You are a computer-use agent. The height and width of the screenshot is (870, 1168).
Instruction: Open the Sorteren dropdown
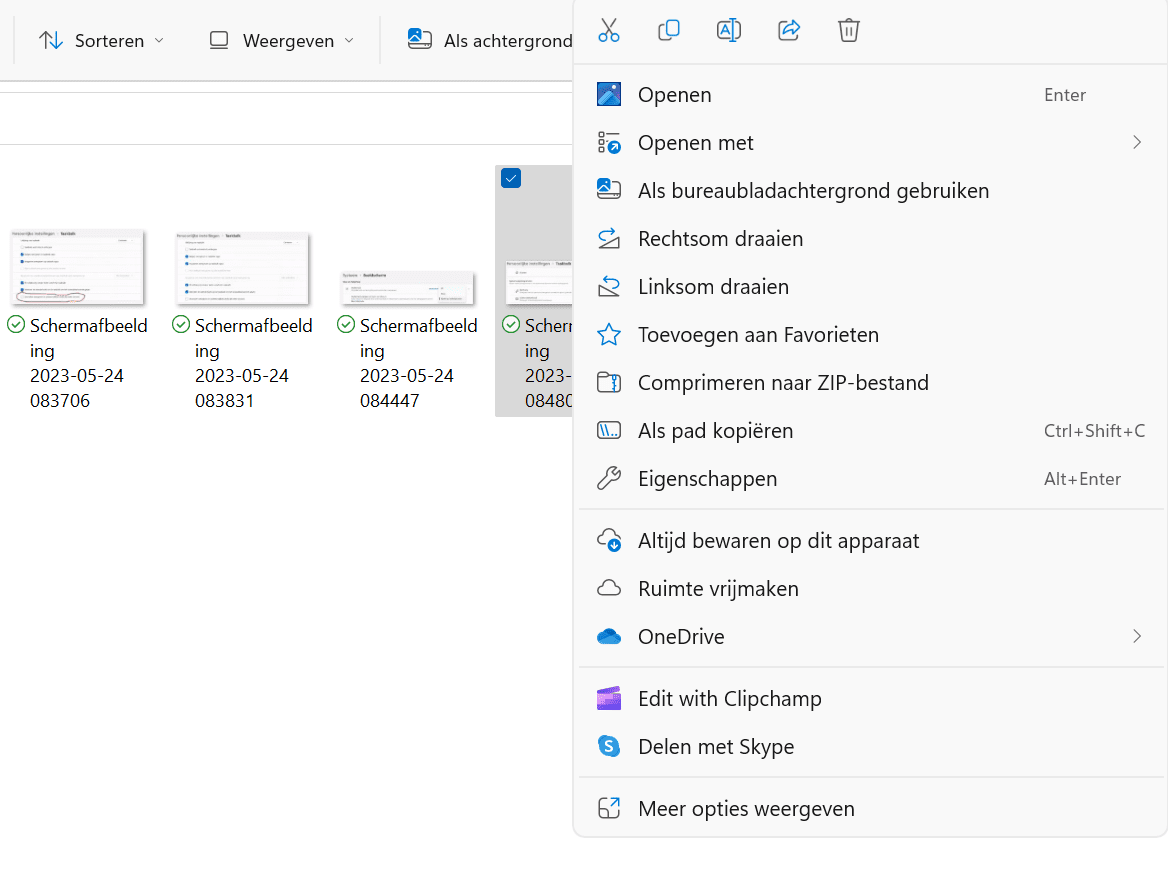pos(101,40)
